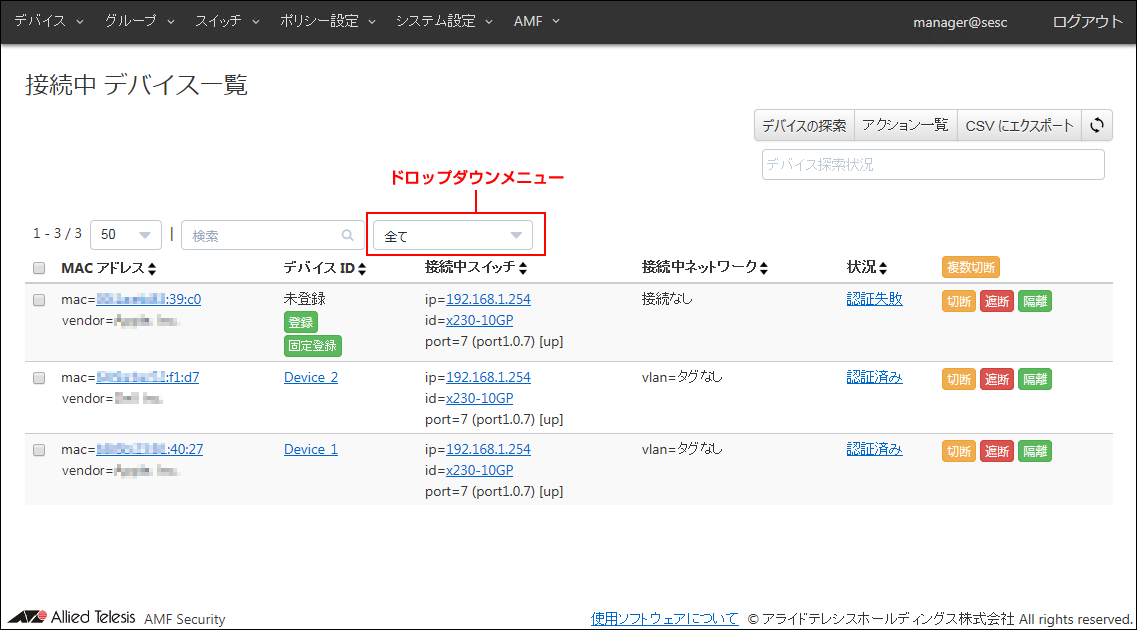1137x630 pixels.
Task: Click the デバイス探索状況 input field
Action: pyautogui.click(x=932, y=164)
